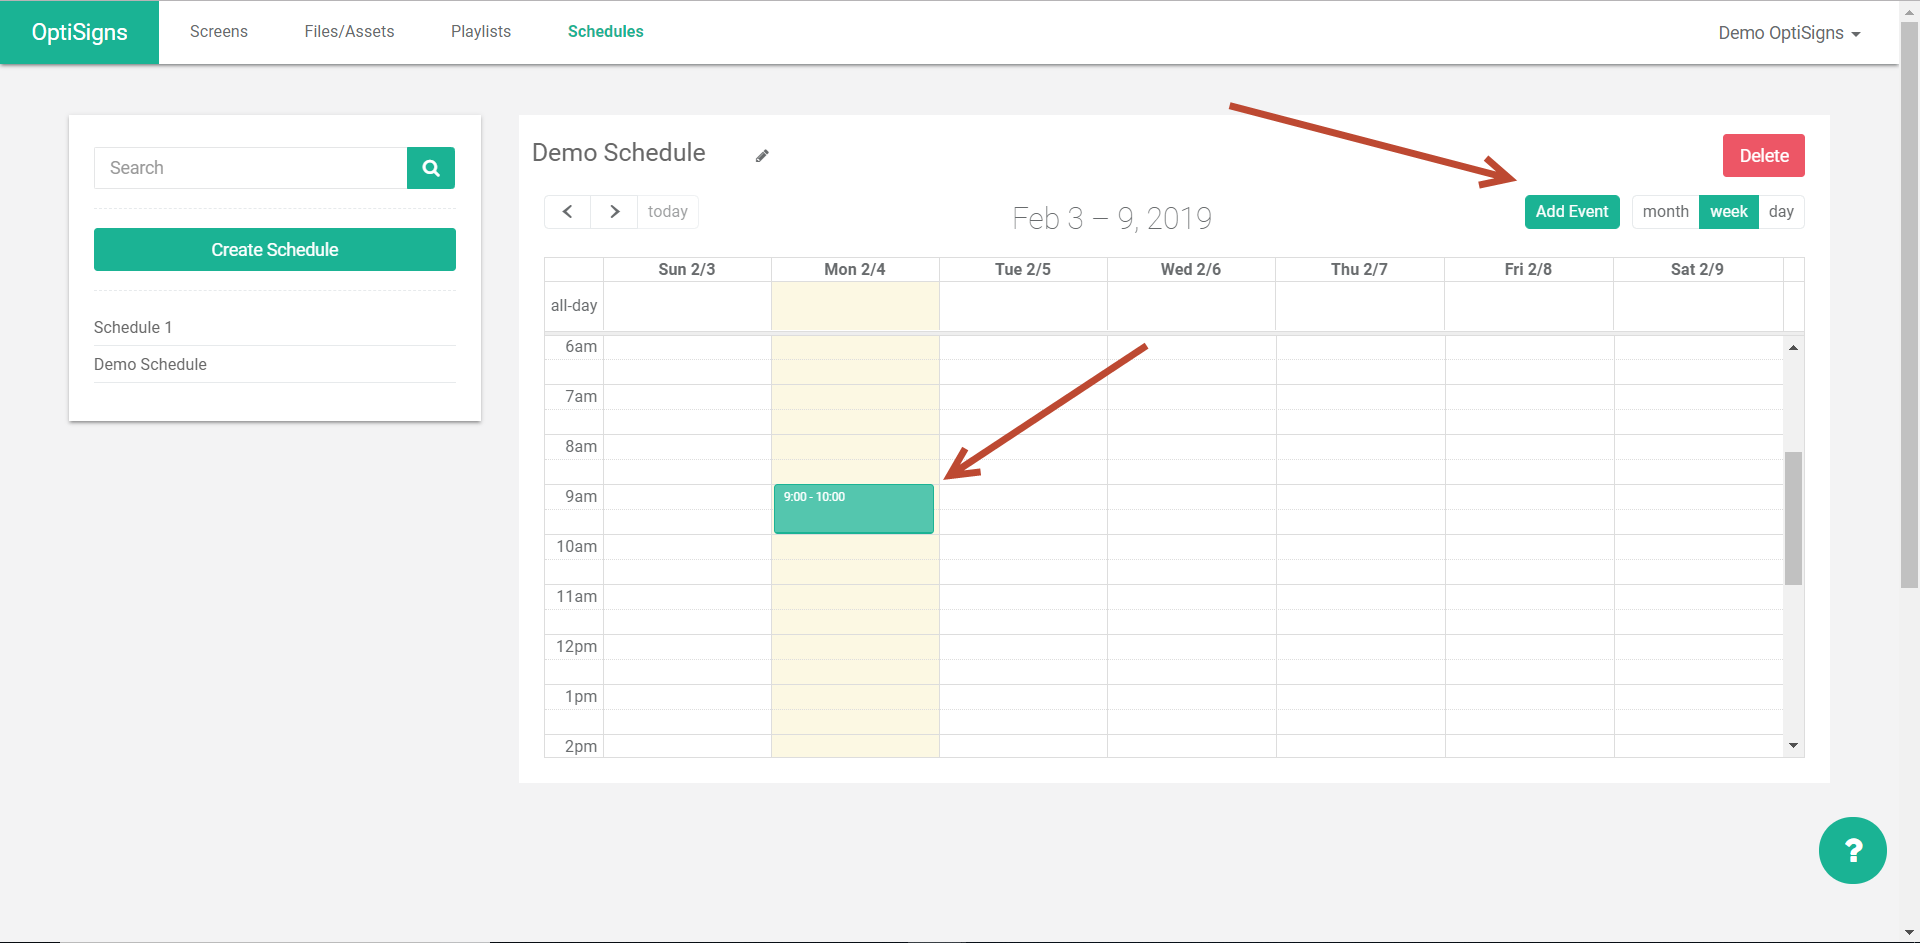Screen dimensions: 1920x943
Task: Switch calendar to month view
Action: [1664, 211]
